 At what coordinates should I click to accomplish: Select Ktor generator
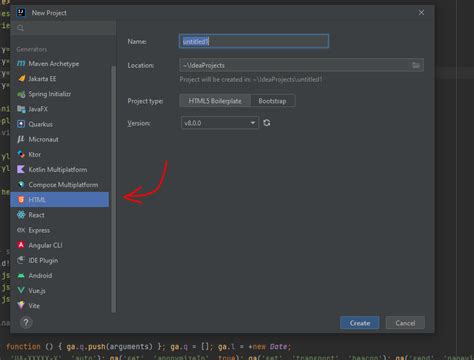tap(59, 154)
